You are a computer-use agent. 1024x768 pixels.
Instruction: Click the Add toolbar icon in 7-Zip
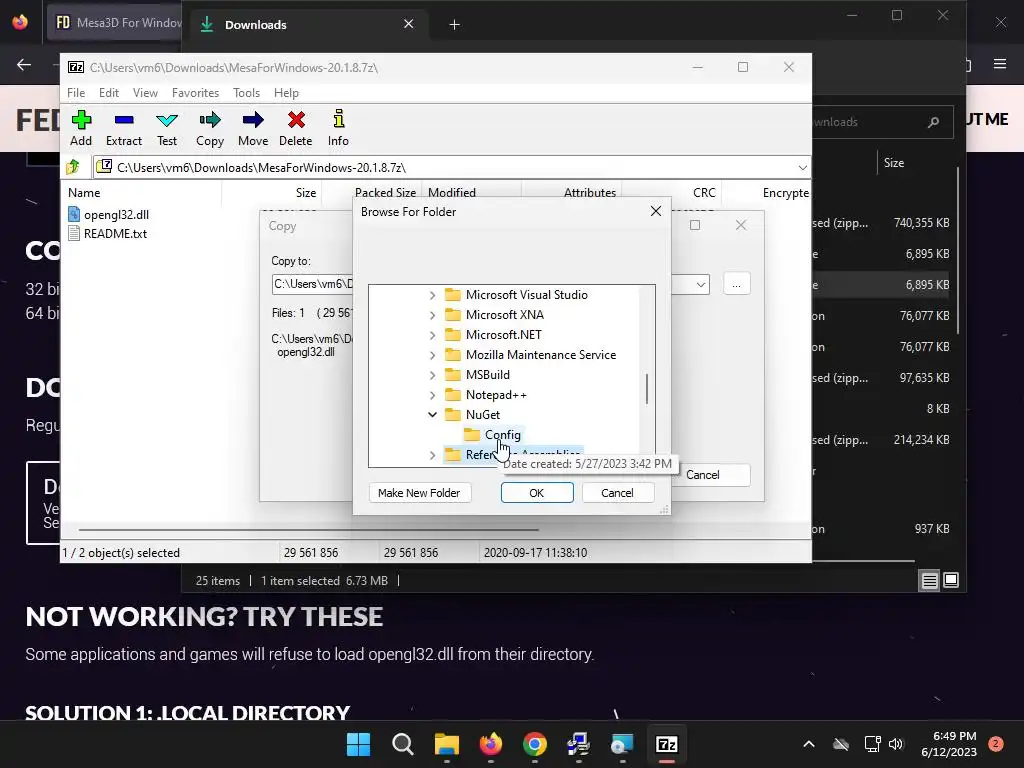click(x=81, y=128)
